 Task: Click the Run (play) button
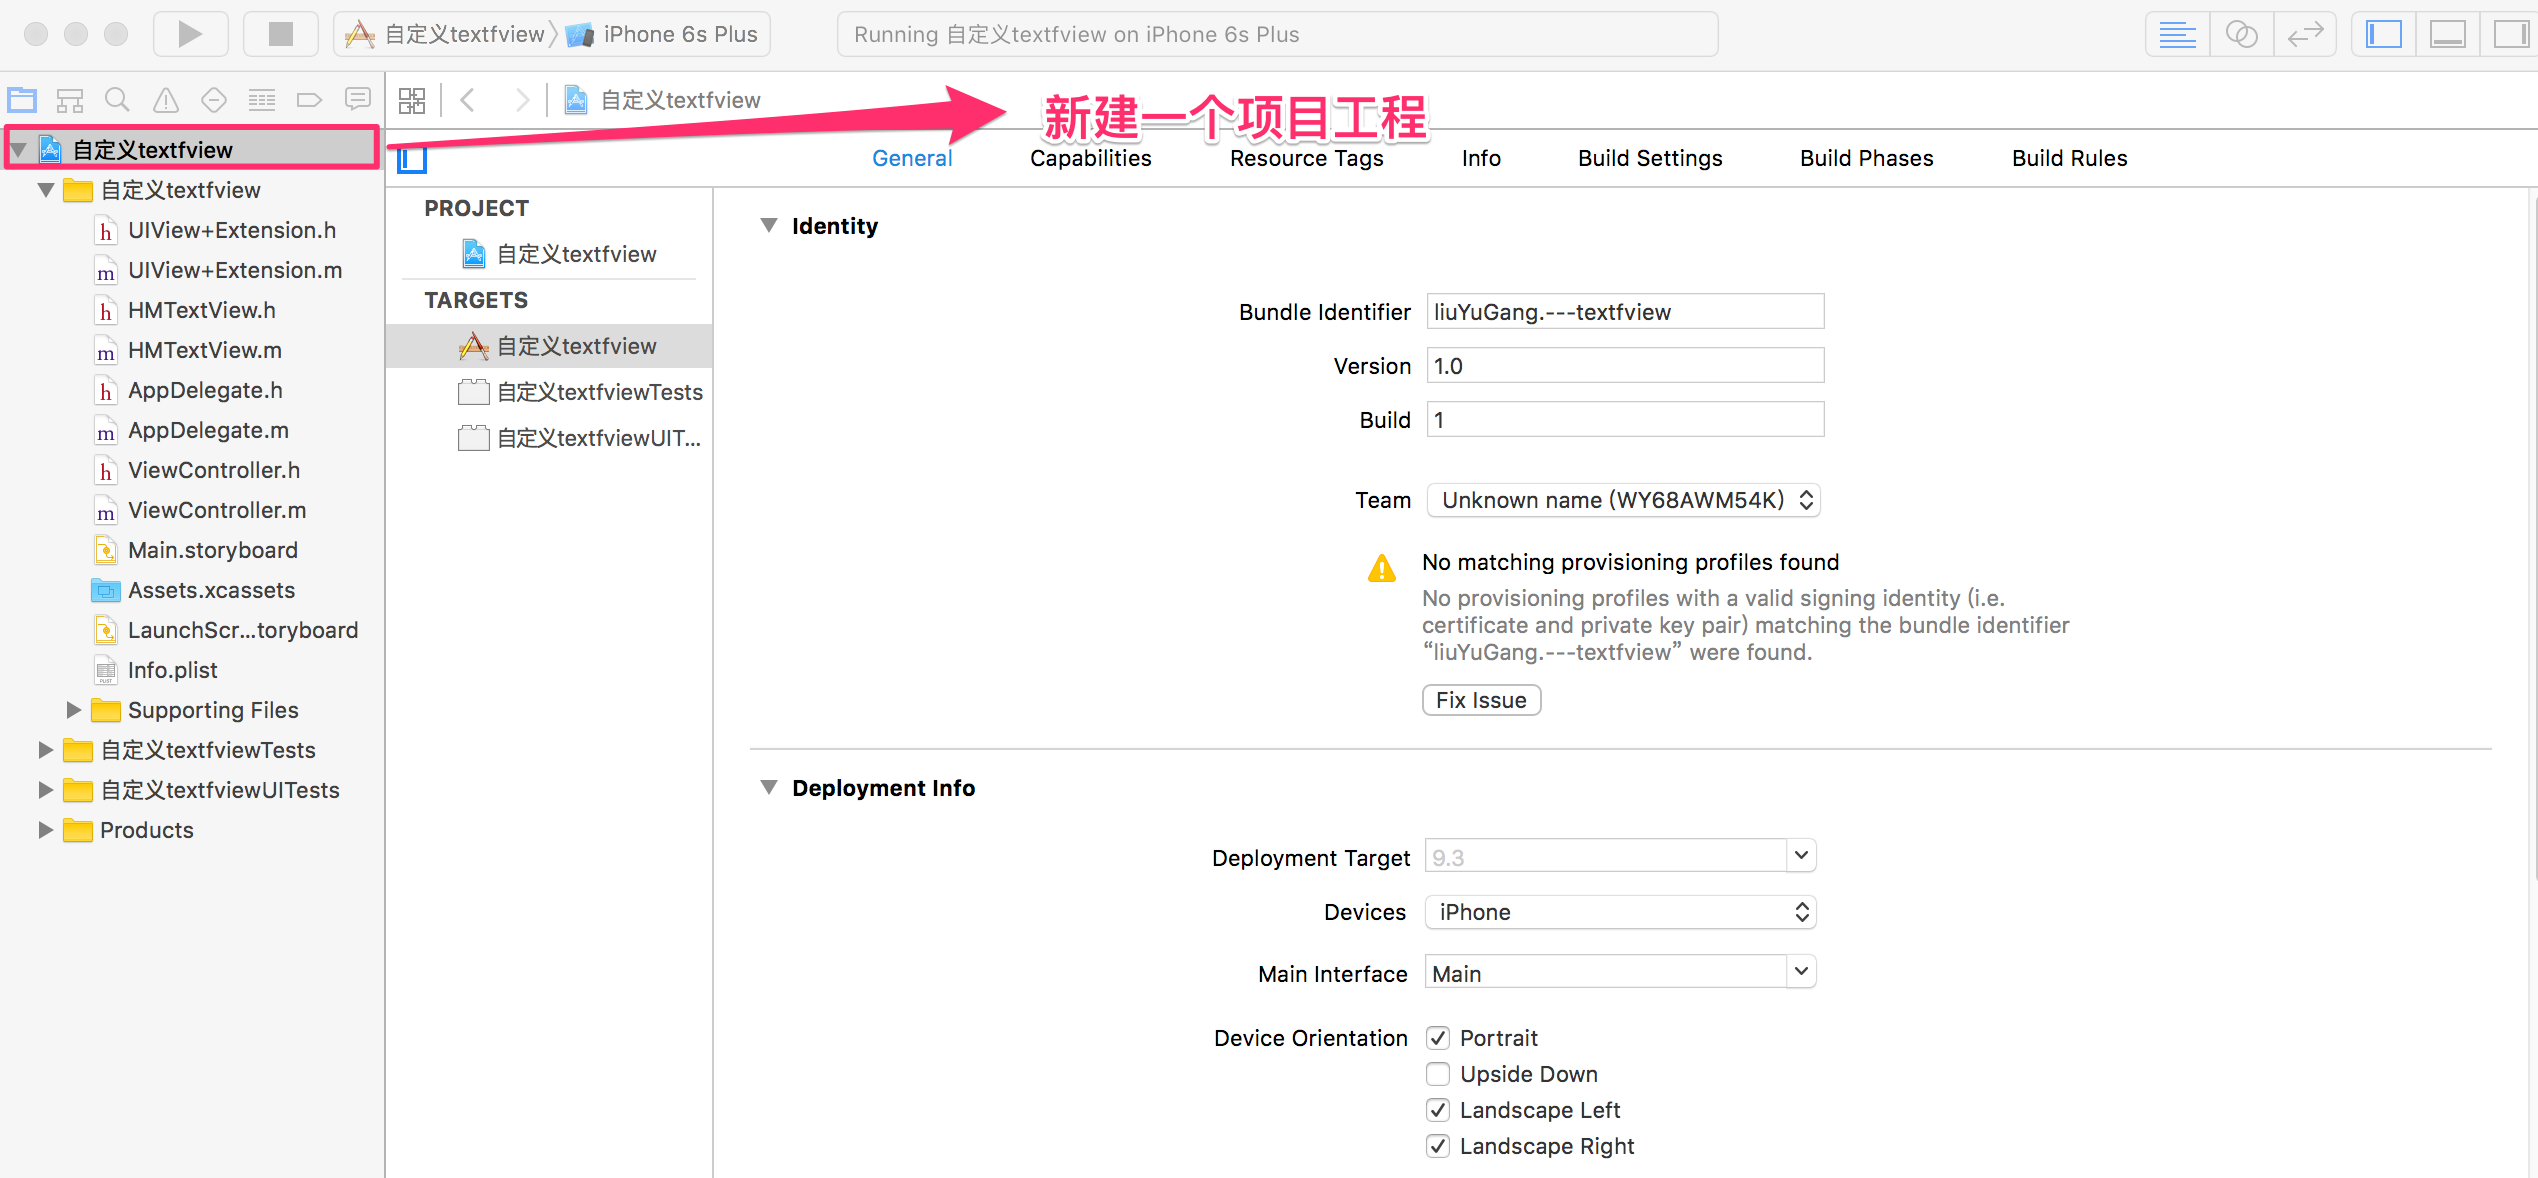pyautogui.click(x=190, y=34)
